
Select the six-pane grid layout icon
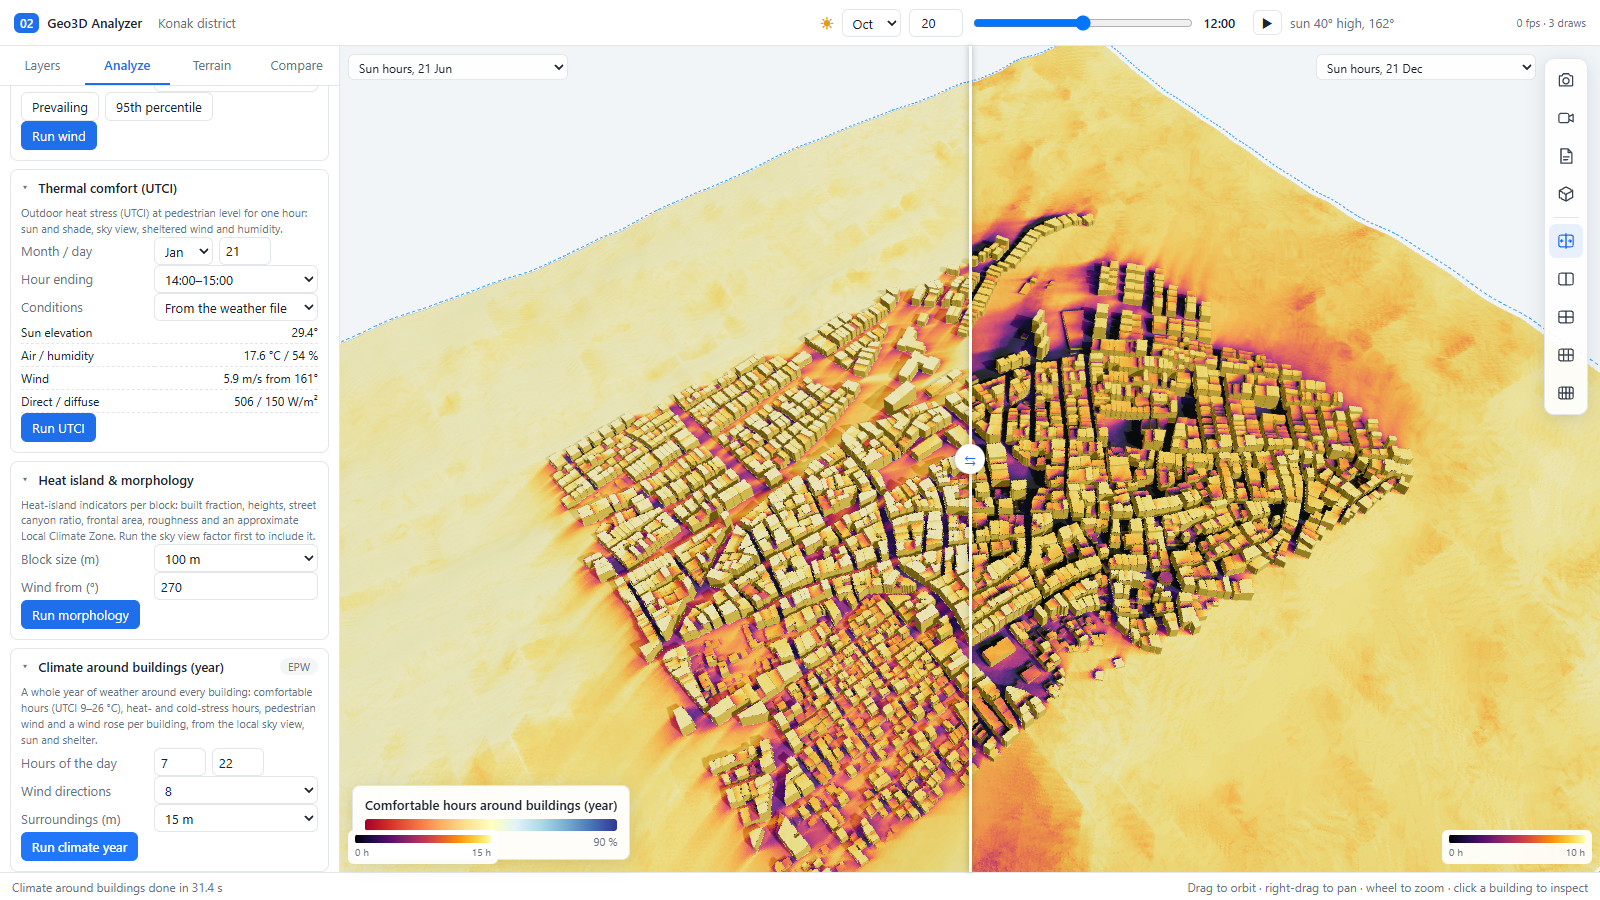click(1566, 355)
